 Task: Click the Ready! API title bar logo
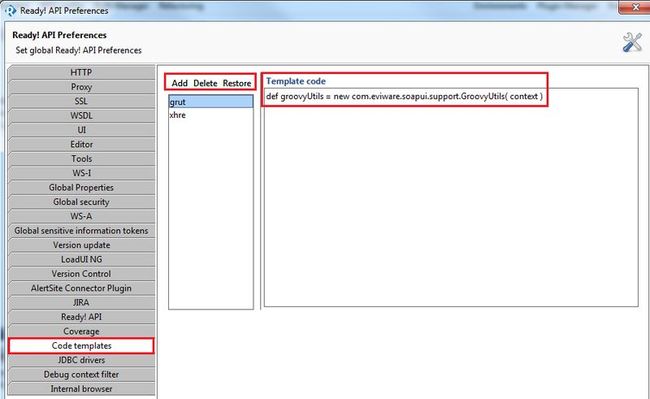click(10, 10)
